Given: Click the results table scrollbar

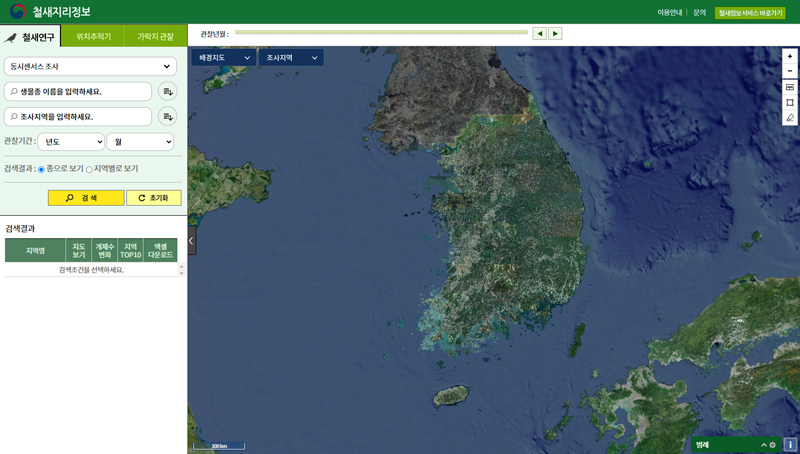Looking at the screenshot, I should click(x=181, y=270).
